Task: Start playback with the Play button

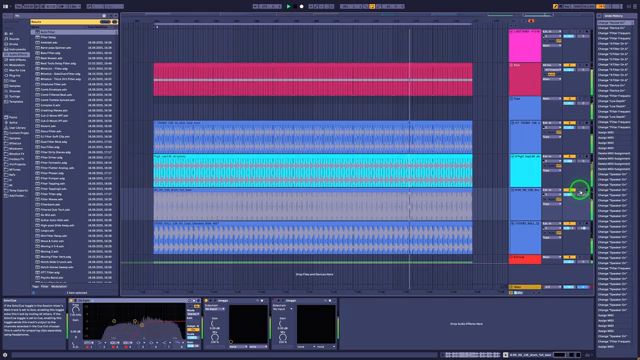Action: (x=289, y=7)
